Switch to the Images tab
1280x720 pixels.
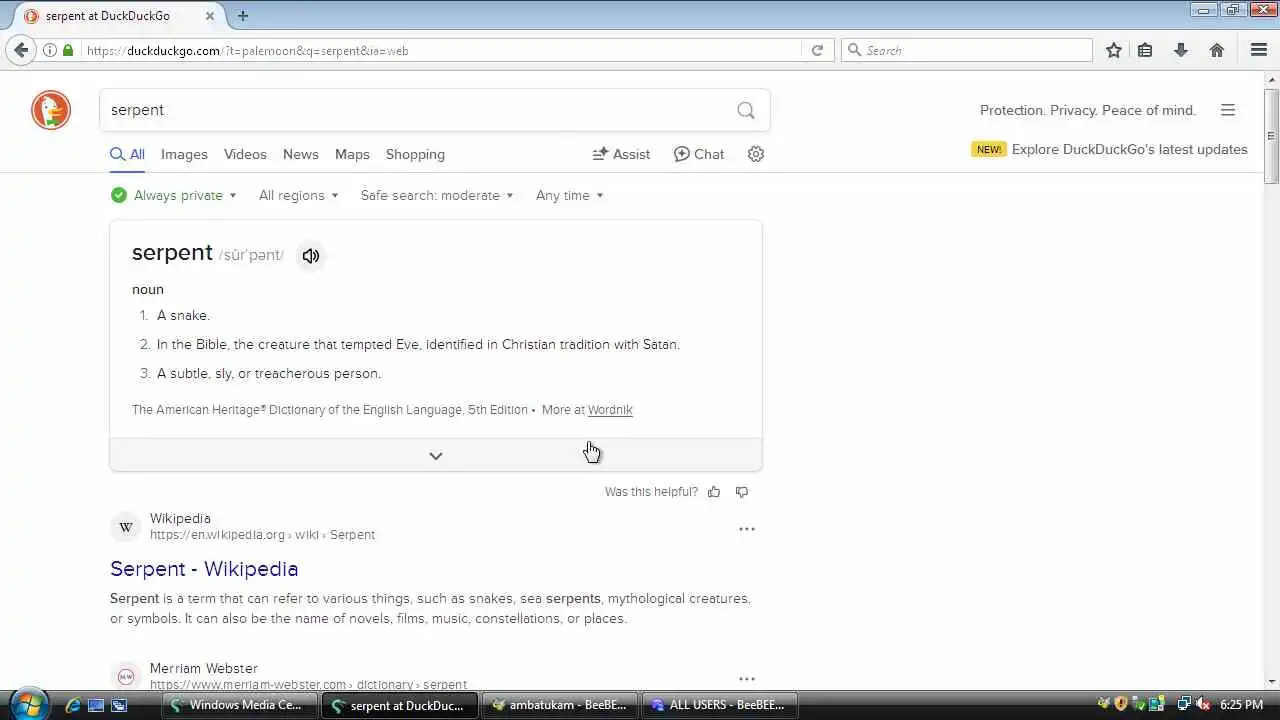click(184, 154)
